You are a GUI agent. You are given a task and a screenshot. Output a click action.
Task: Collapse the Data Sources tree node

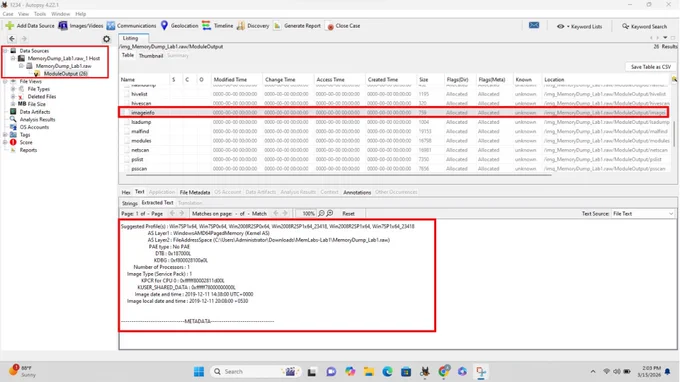(5, 51)
